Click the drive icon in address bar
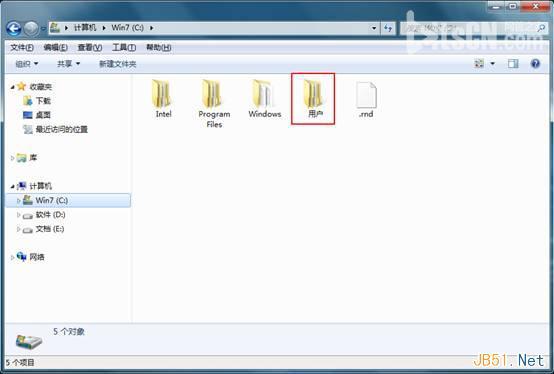 pos(55,27)
